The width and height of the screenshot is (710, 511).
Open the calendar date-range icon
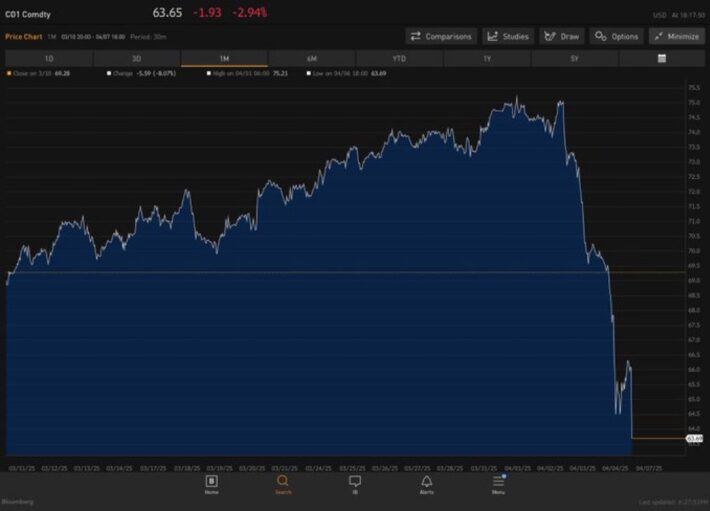[x=662, y=58]
